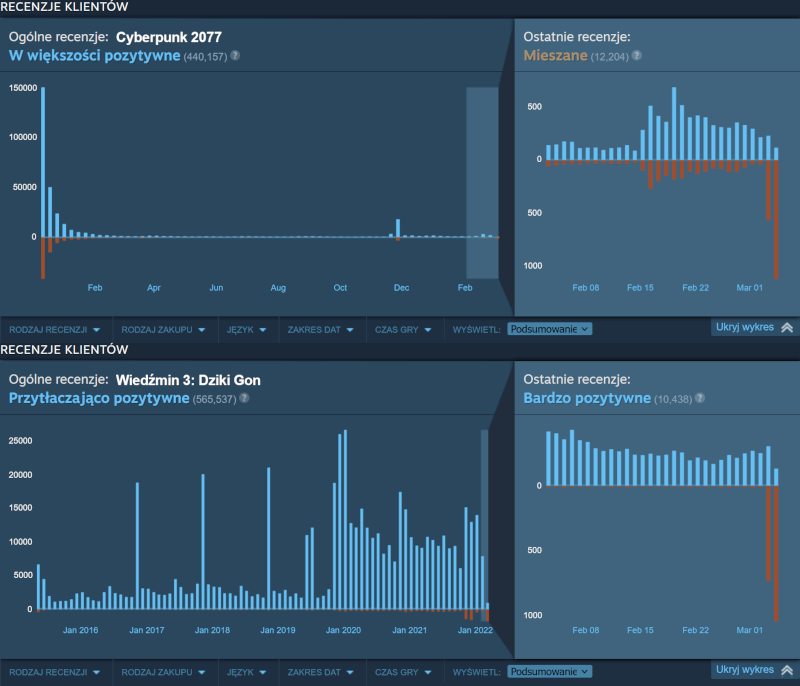Click tallest positive bar in Cyberpunk 2077 overall chart

43,162
